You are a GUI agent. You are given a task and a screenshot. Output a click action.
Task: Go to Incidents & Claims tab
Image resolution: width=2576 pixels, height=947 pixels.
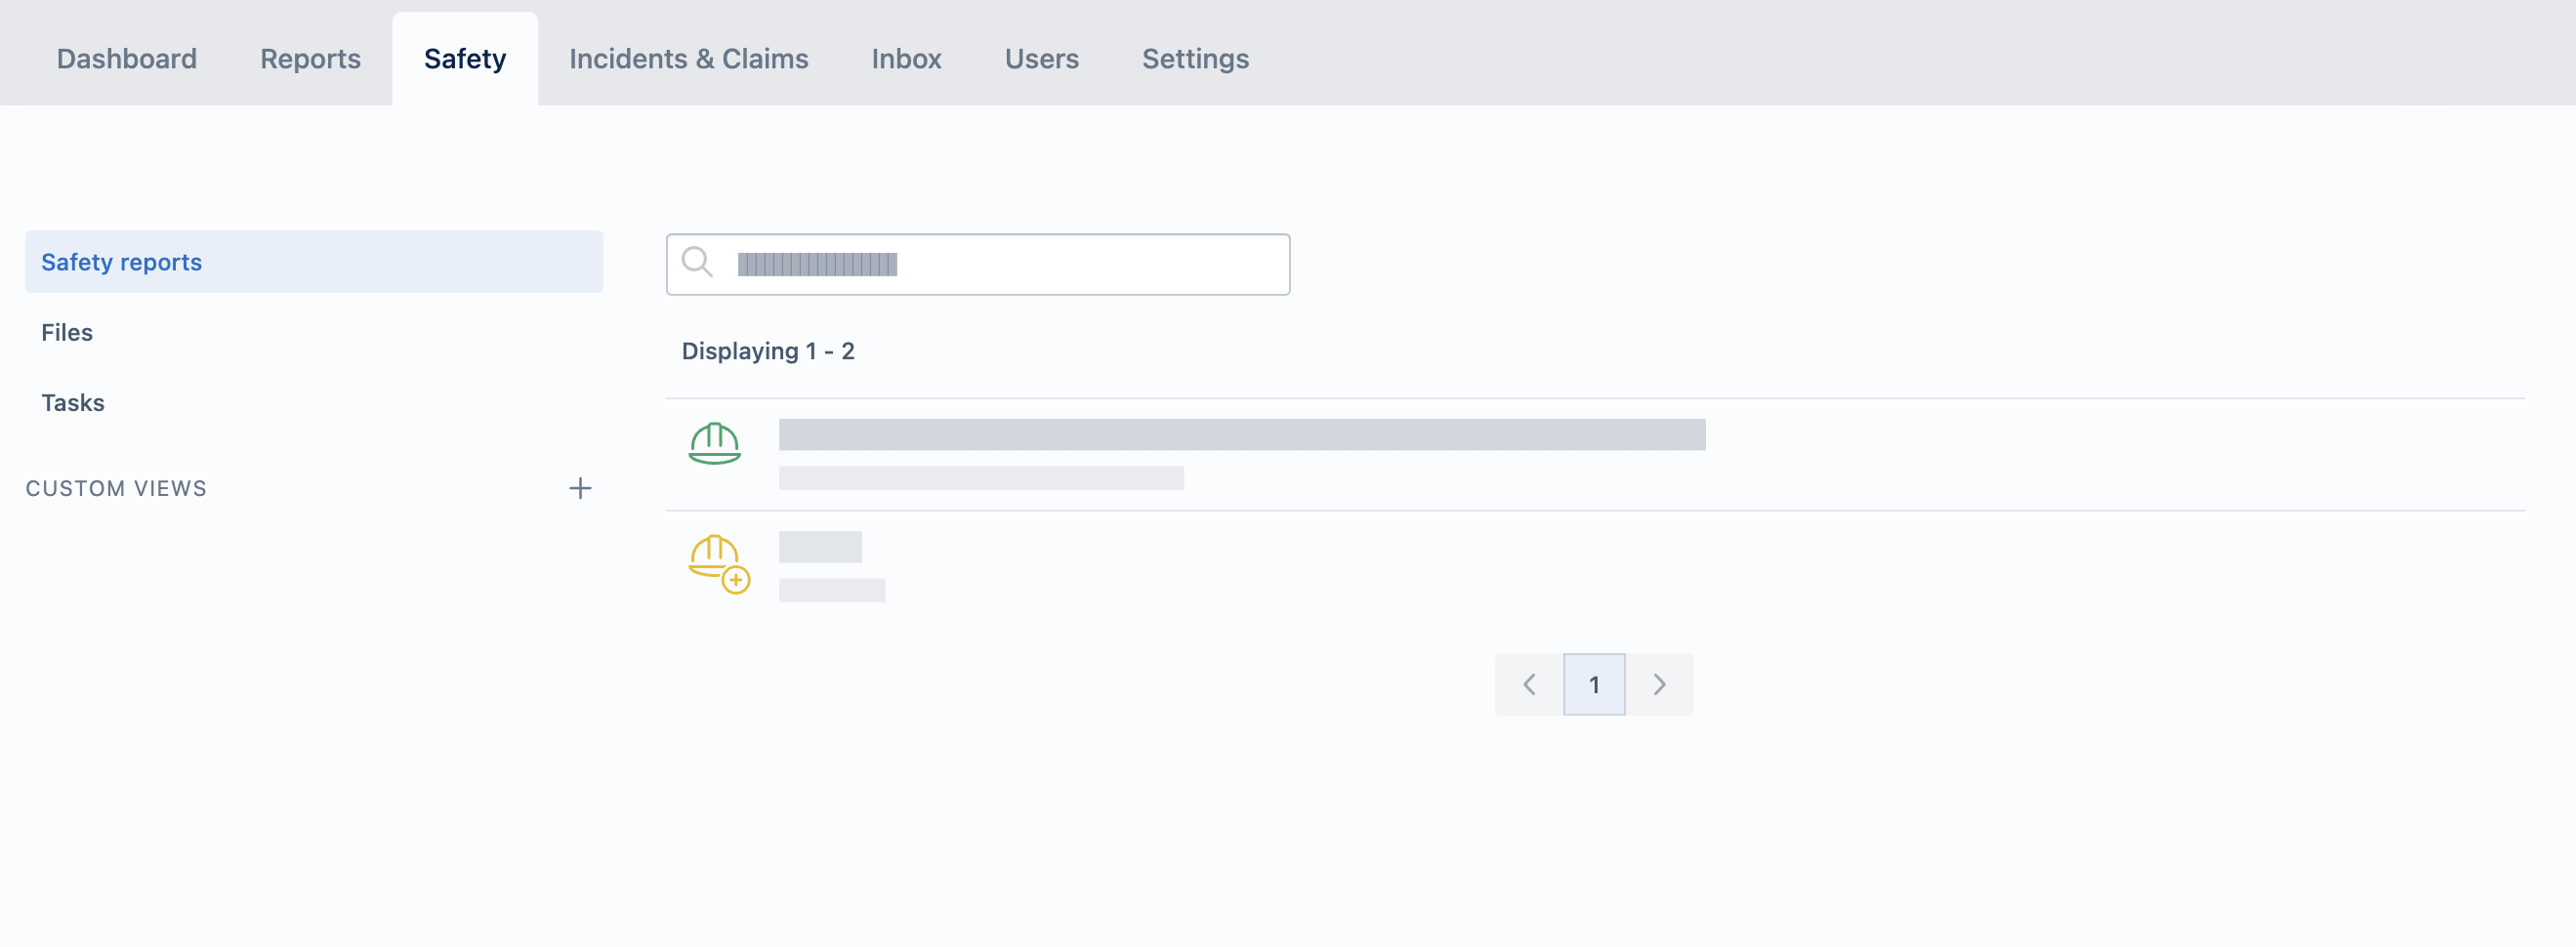coord(688,59)
